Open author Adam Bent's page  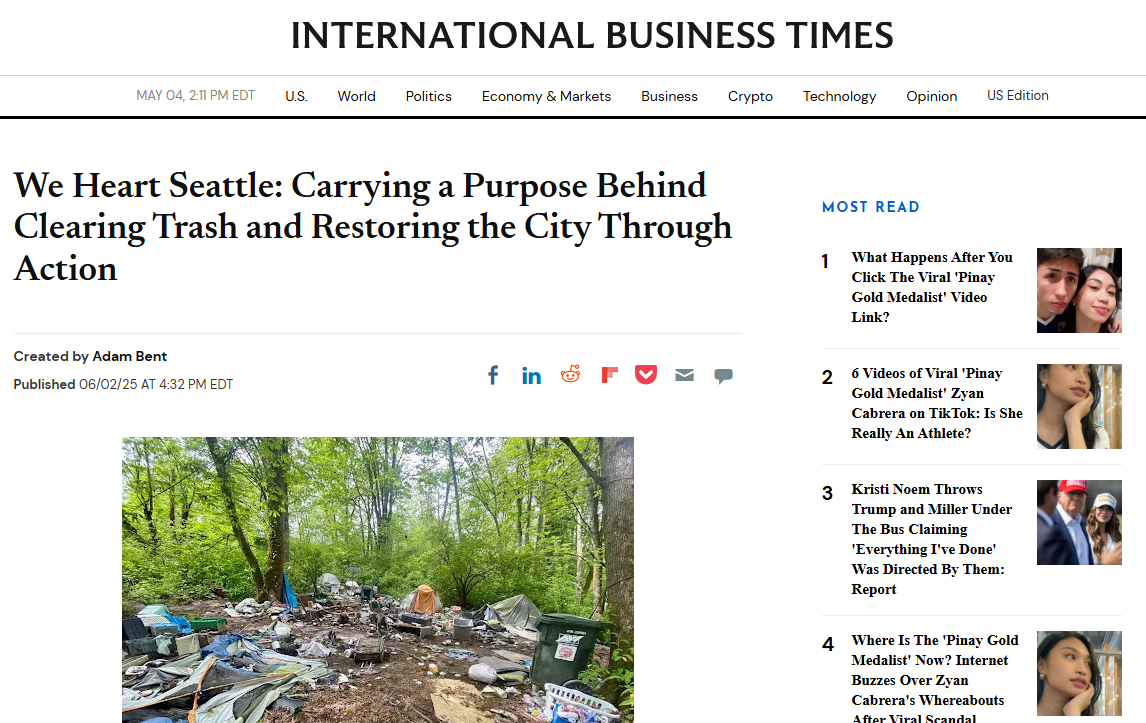129,356
